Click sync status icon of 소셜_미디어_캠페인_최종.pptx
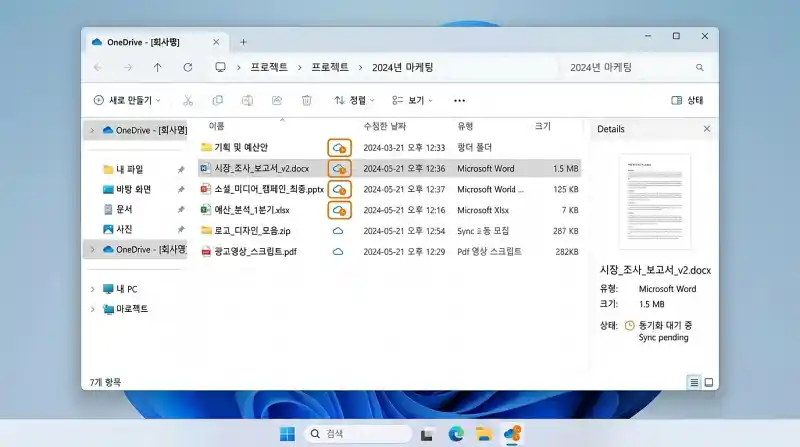Image resolution: width=800 pixels, height=447 pixels. pyautogui.click(x=339, y=189)
